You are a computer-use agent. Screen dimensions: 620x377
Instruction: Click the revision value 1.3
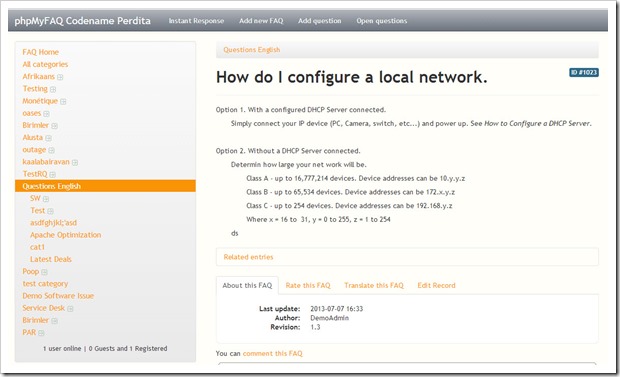tap(315, 327)
